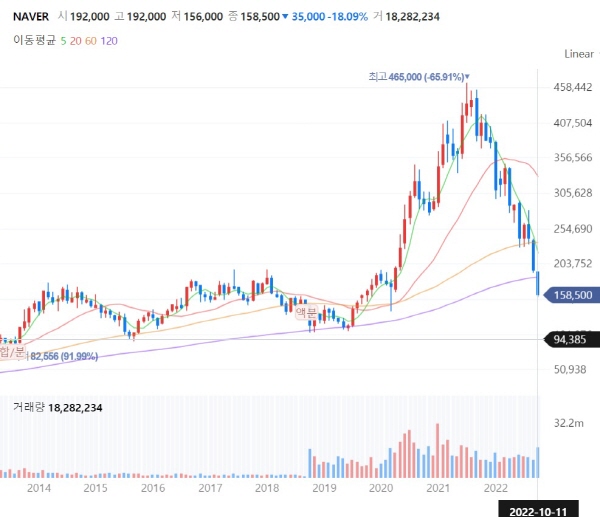
Task: Click the -18.09% change value
Action: tap(347, 17)
